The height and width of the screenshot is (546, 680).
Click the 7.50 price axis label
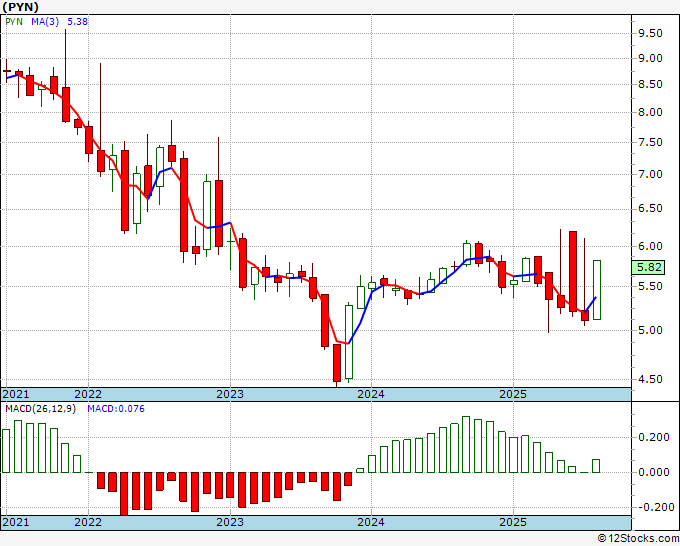click(650, 143)
